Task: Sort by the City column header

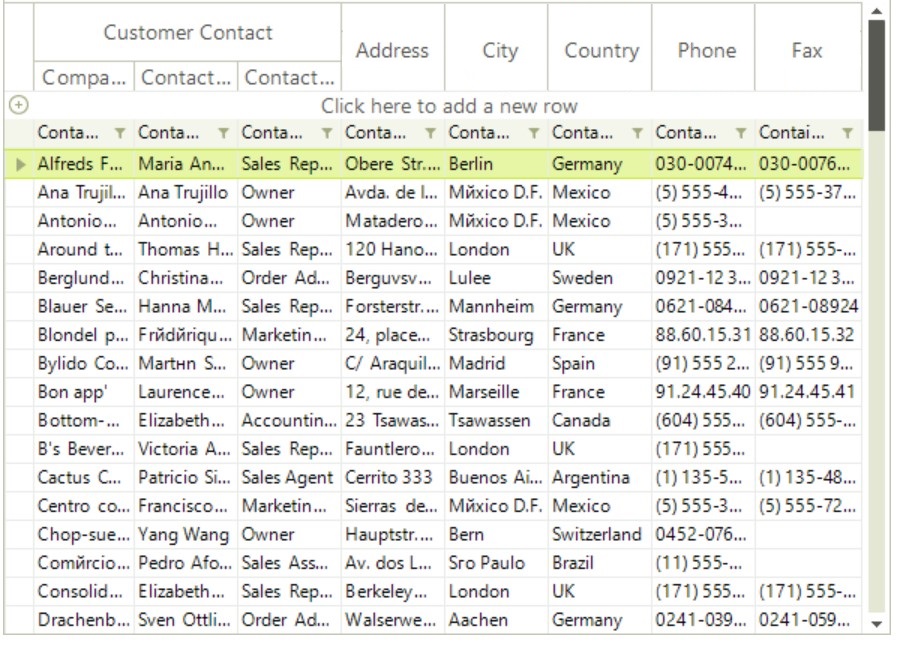Action: [x=499, y=50]
